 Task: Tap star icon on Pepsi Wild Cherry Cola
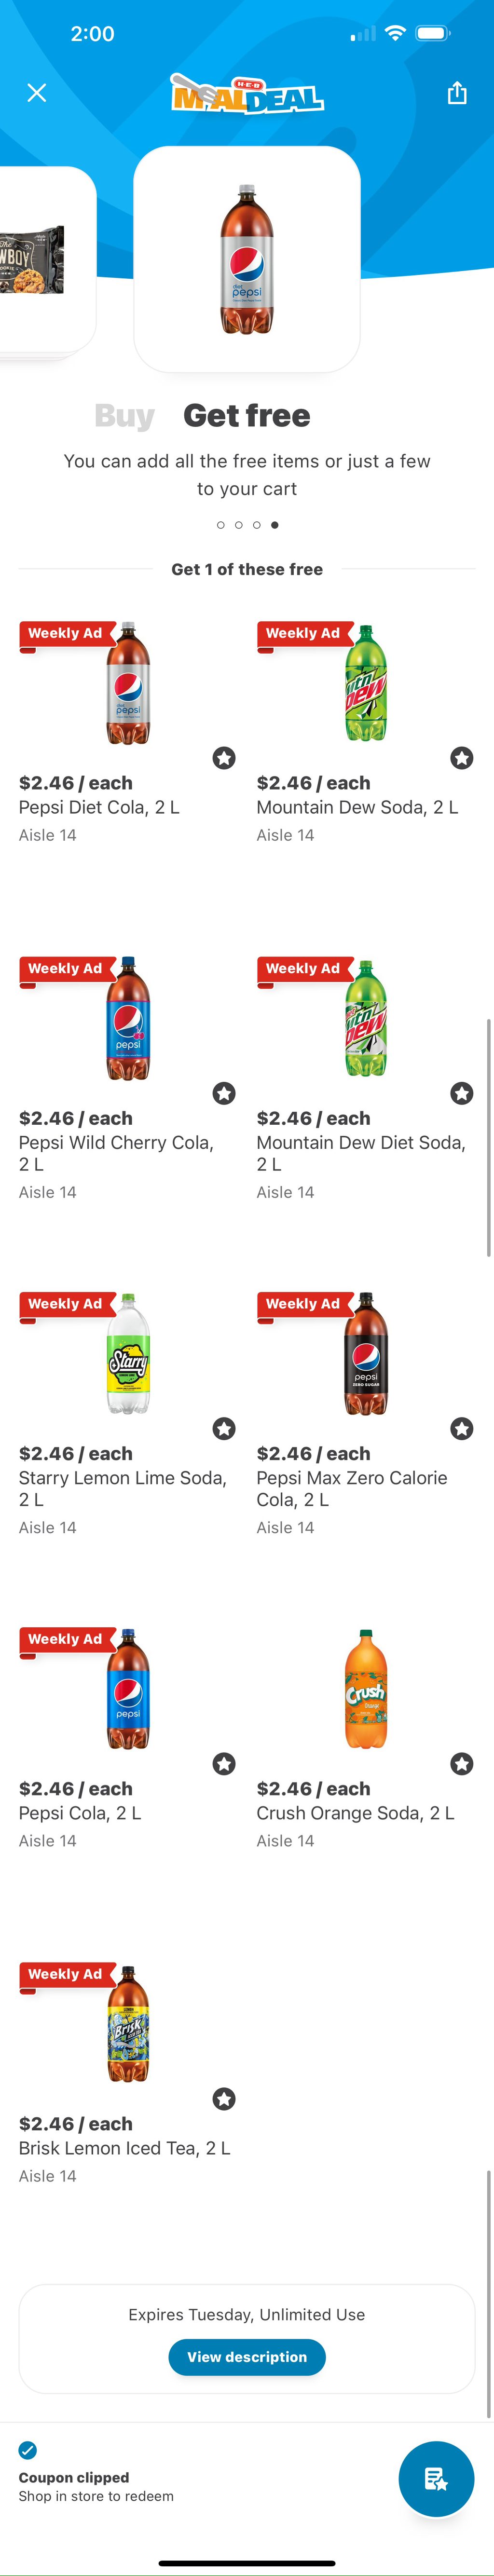tap(224, 1093)
